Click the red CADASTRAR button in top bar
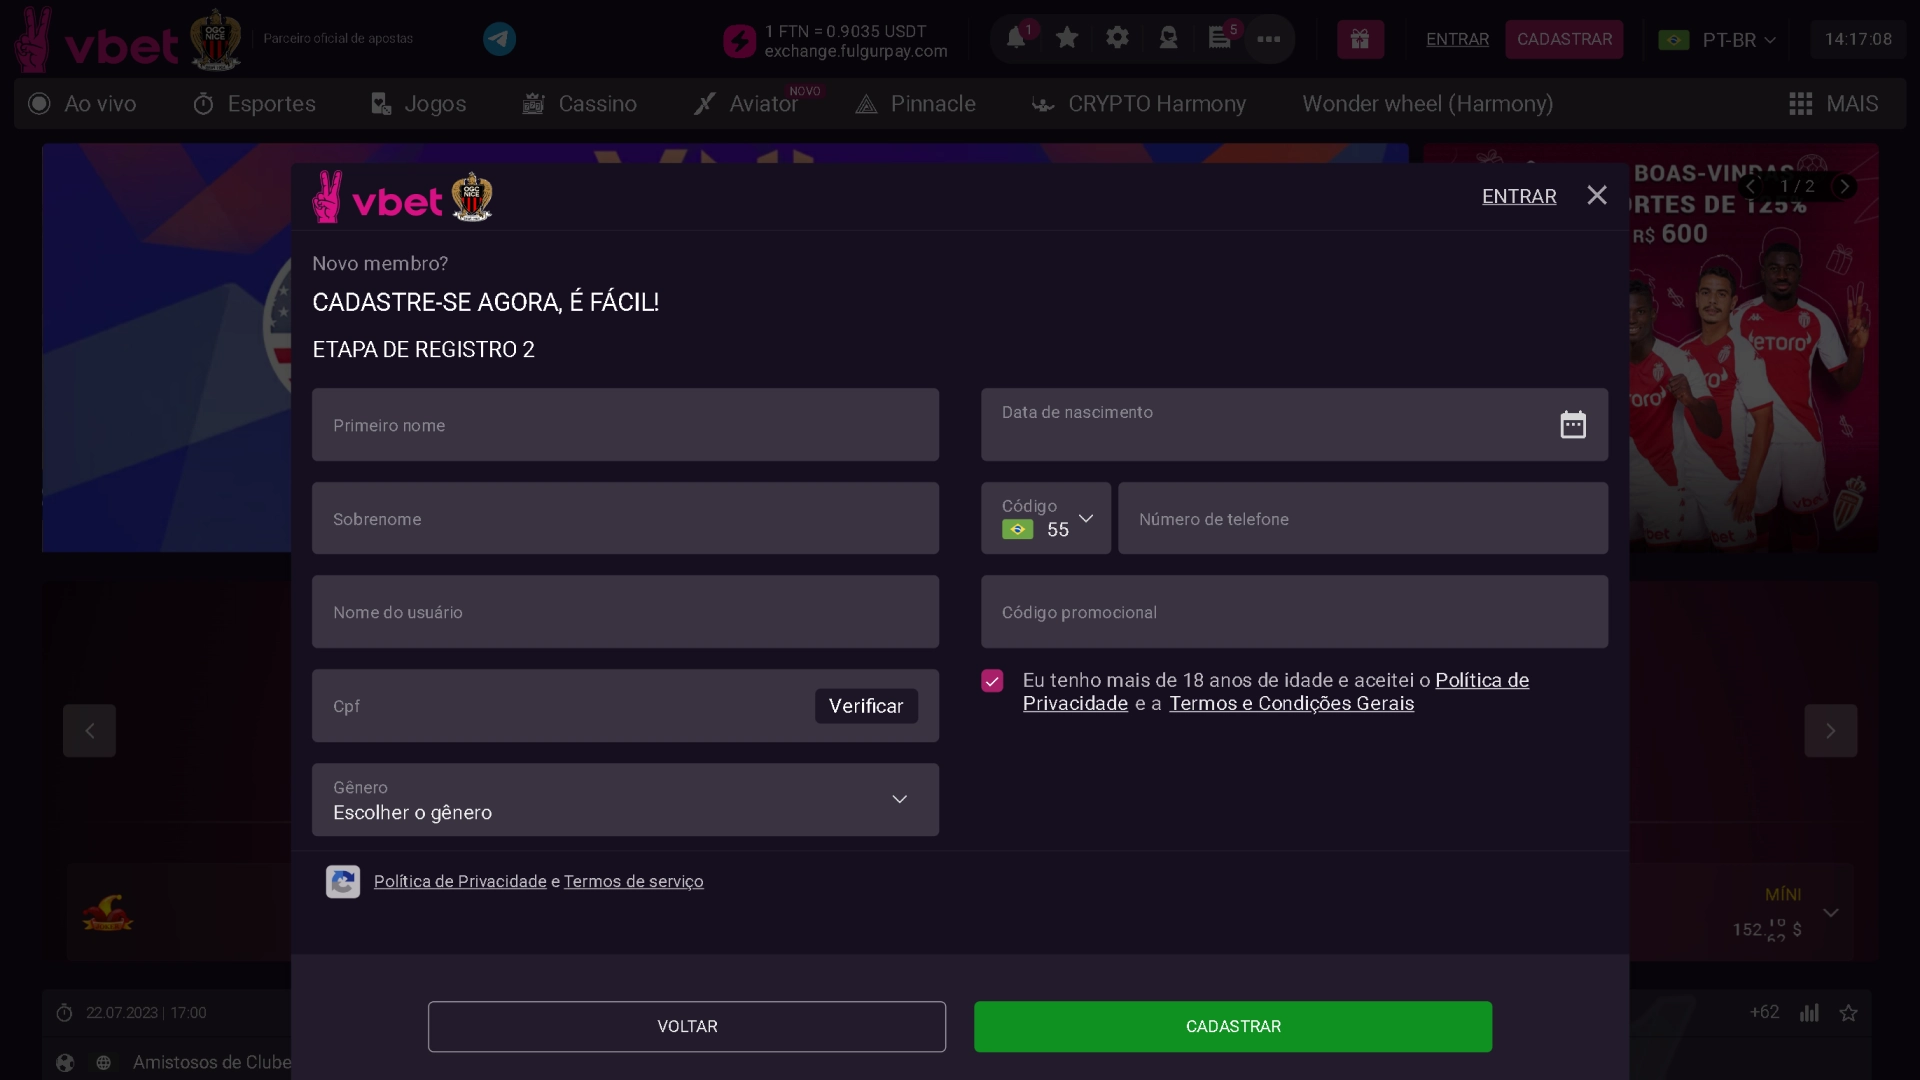The height and width of the screenshot is (1080, 1920). click(1564, 39)
